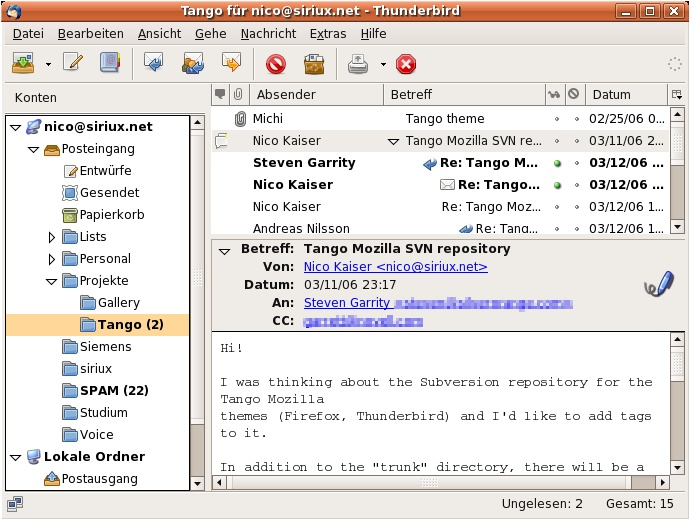690x520 pixels.
Task: Toggle junk status of Steven Garrity message
Action: click(576, 163)
